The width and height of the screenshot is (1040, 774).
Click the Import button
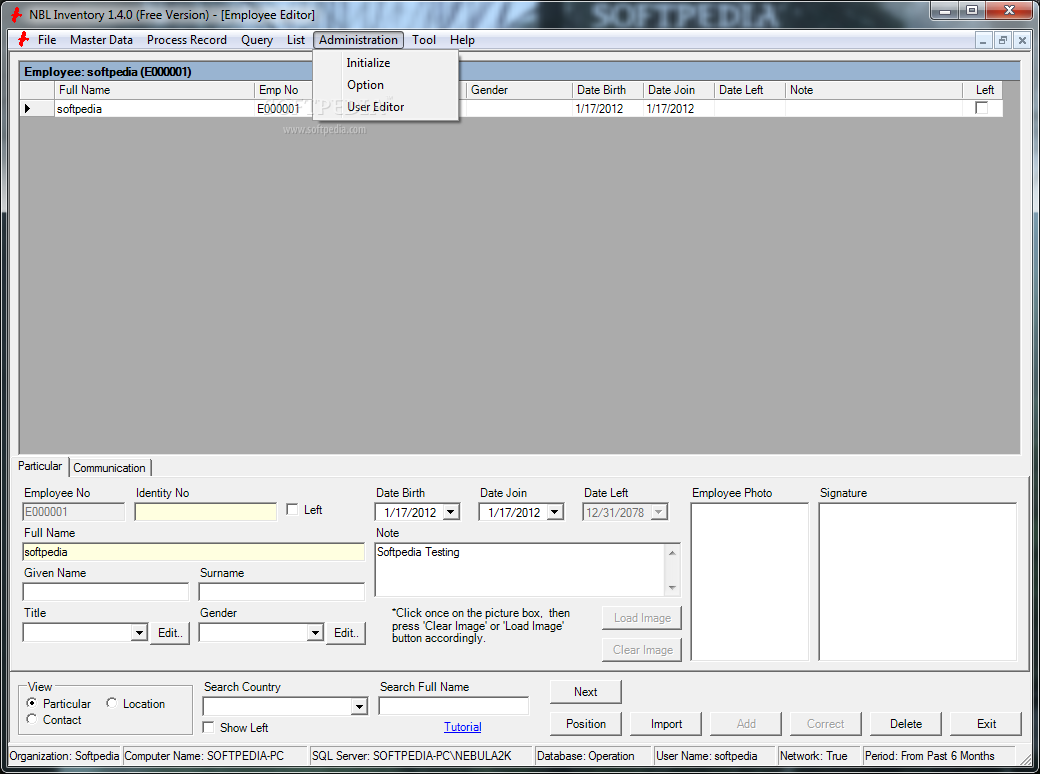[666, 724]
